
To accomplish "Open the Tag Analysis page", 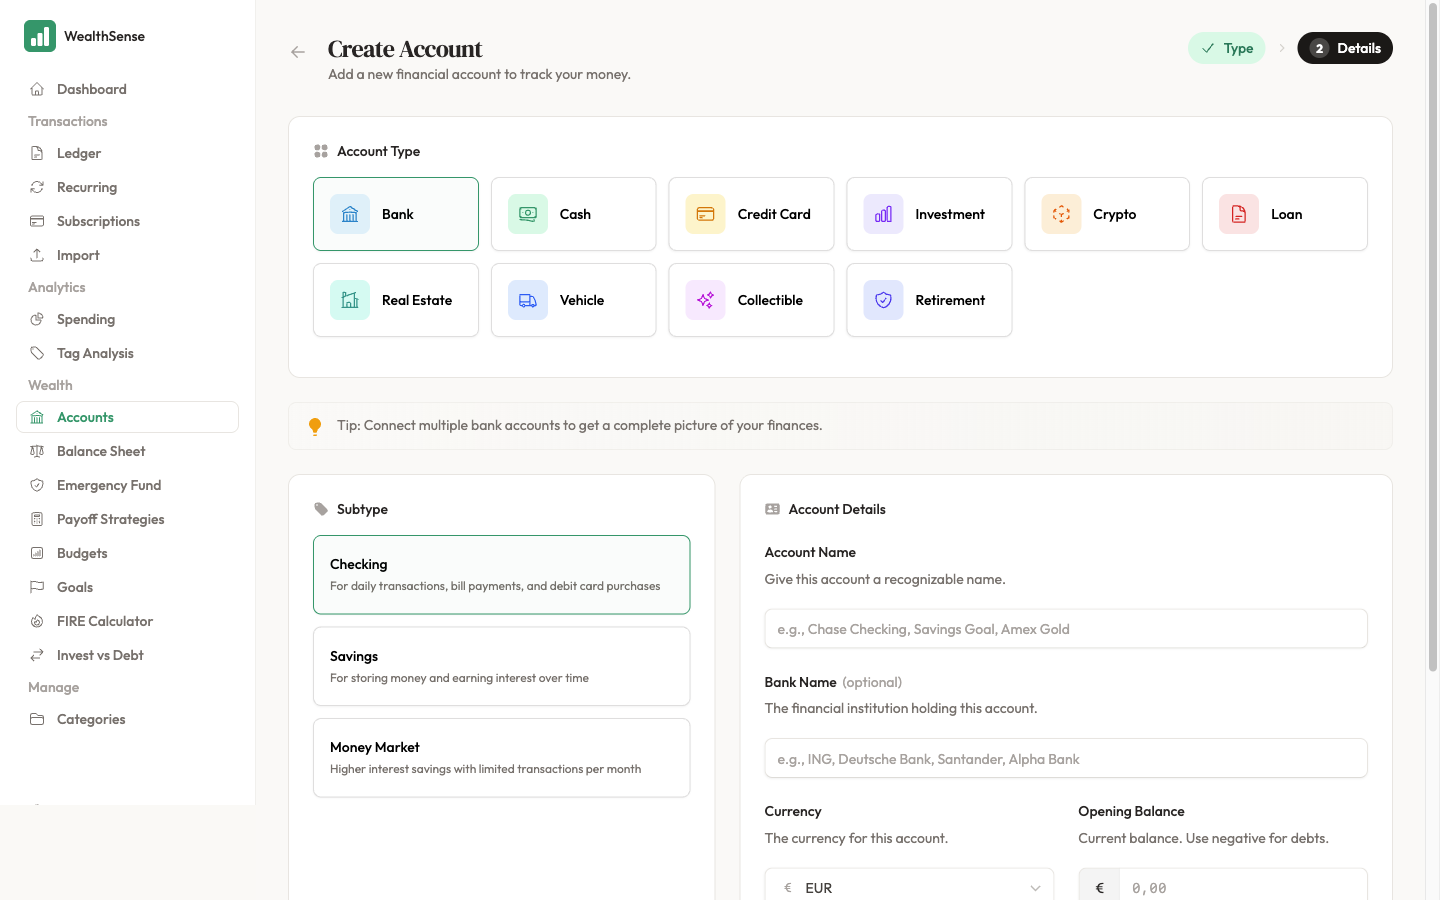I will (127, 353).
